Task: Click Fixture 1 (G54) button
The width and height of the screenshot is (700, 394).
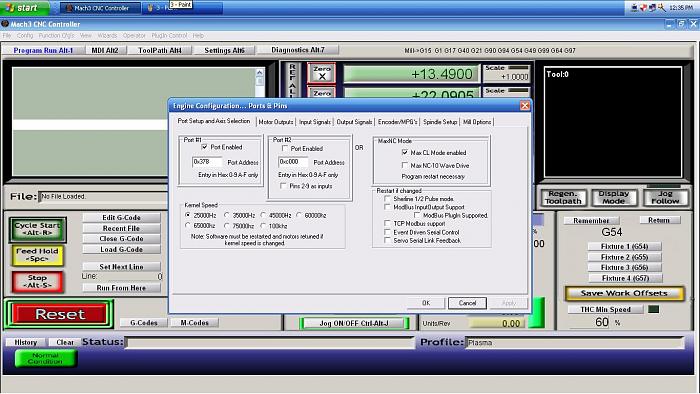Action: 625,246
